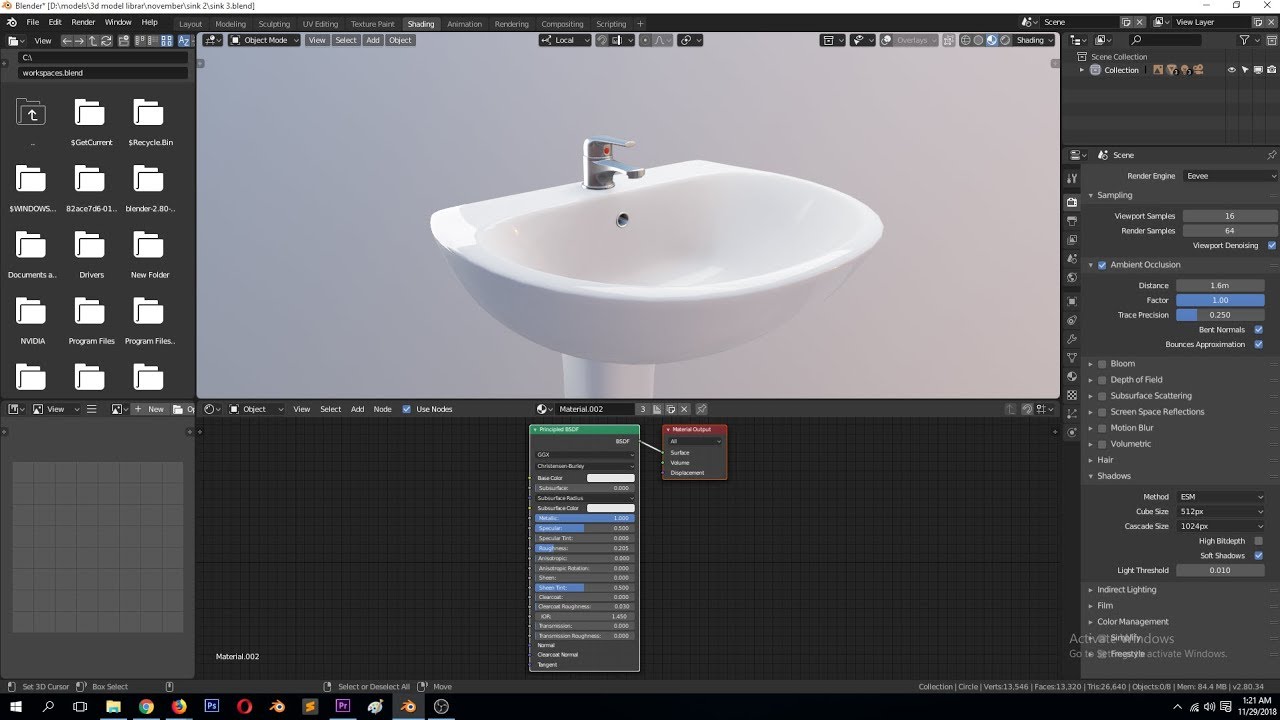1280x720 pixels.
Task: Click Object button in viewport header
Action: pyautogui.click(x=400, y=40)
